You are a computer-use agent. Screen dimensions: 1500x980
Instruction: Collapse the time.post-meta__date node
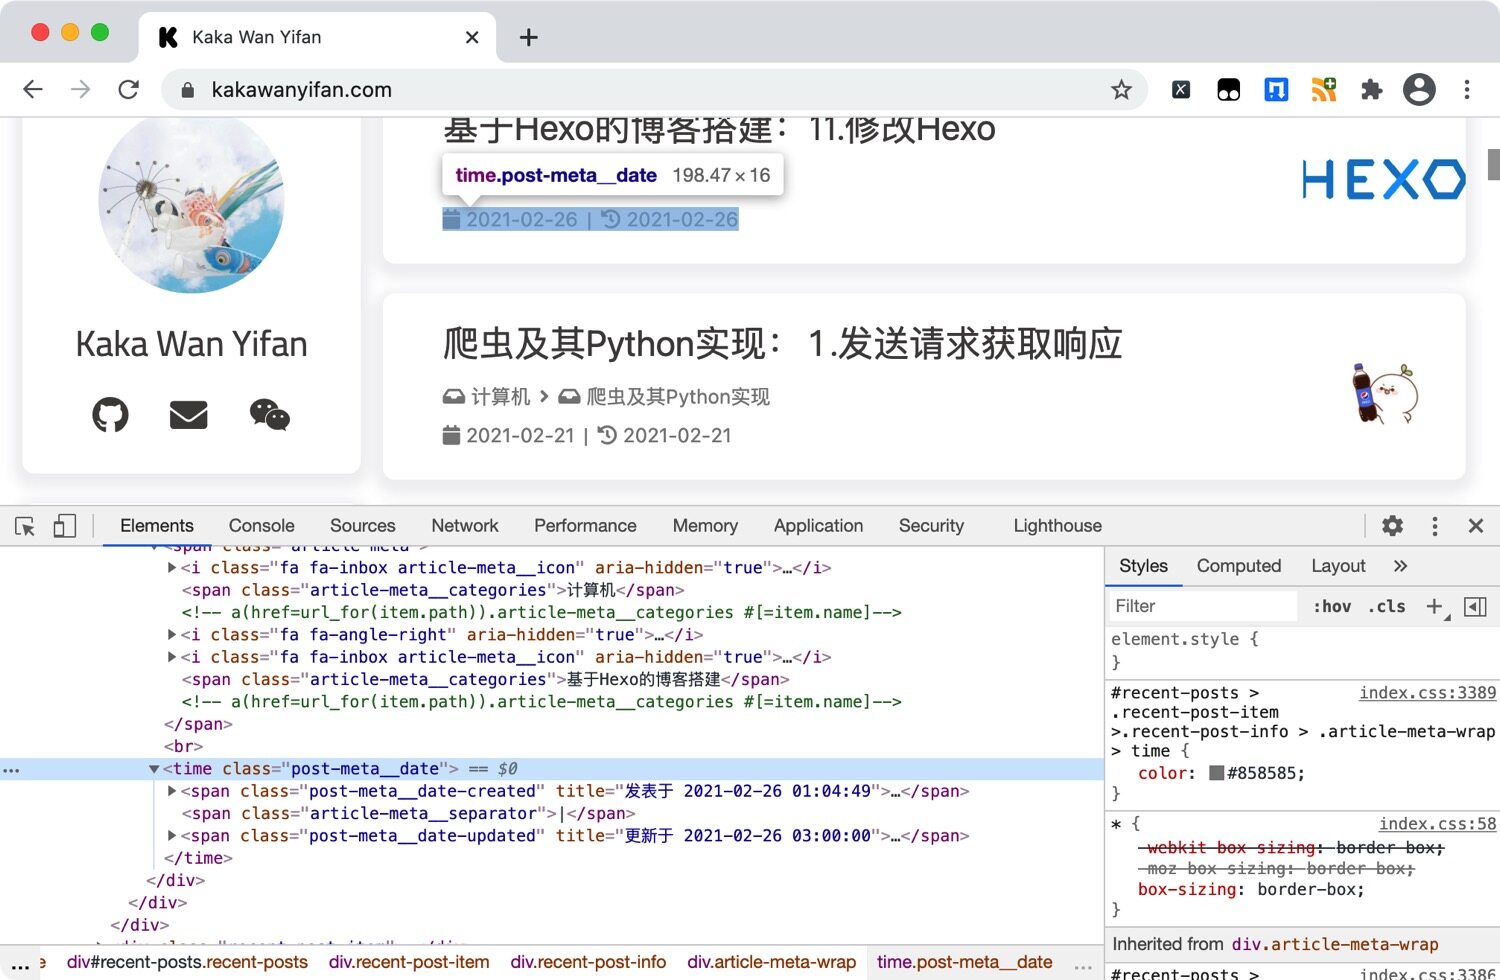click(154, 769)
